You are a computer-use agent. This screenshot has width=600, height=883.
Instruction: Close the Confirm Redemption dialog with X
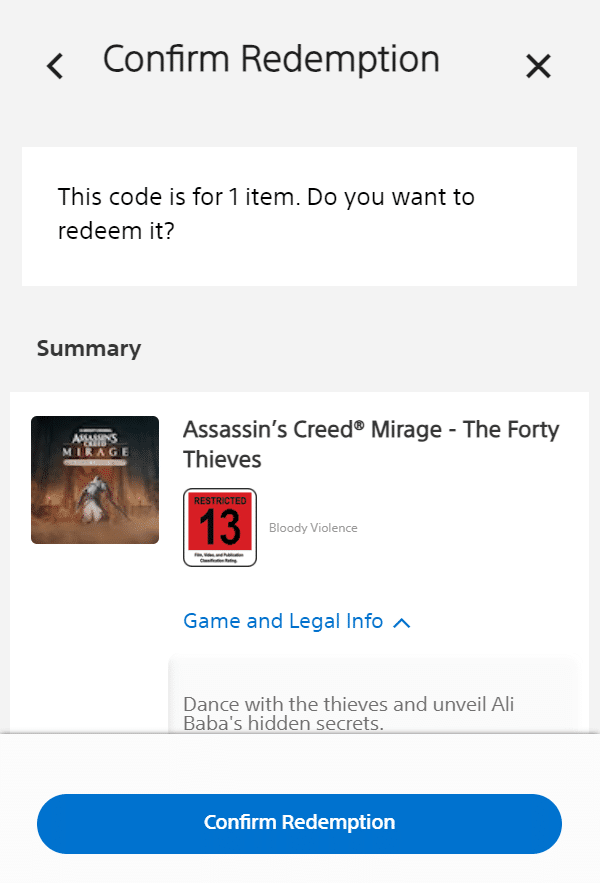[538, 67]
